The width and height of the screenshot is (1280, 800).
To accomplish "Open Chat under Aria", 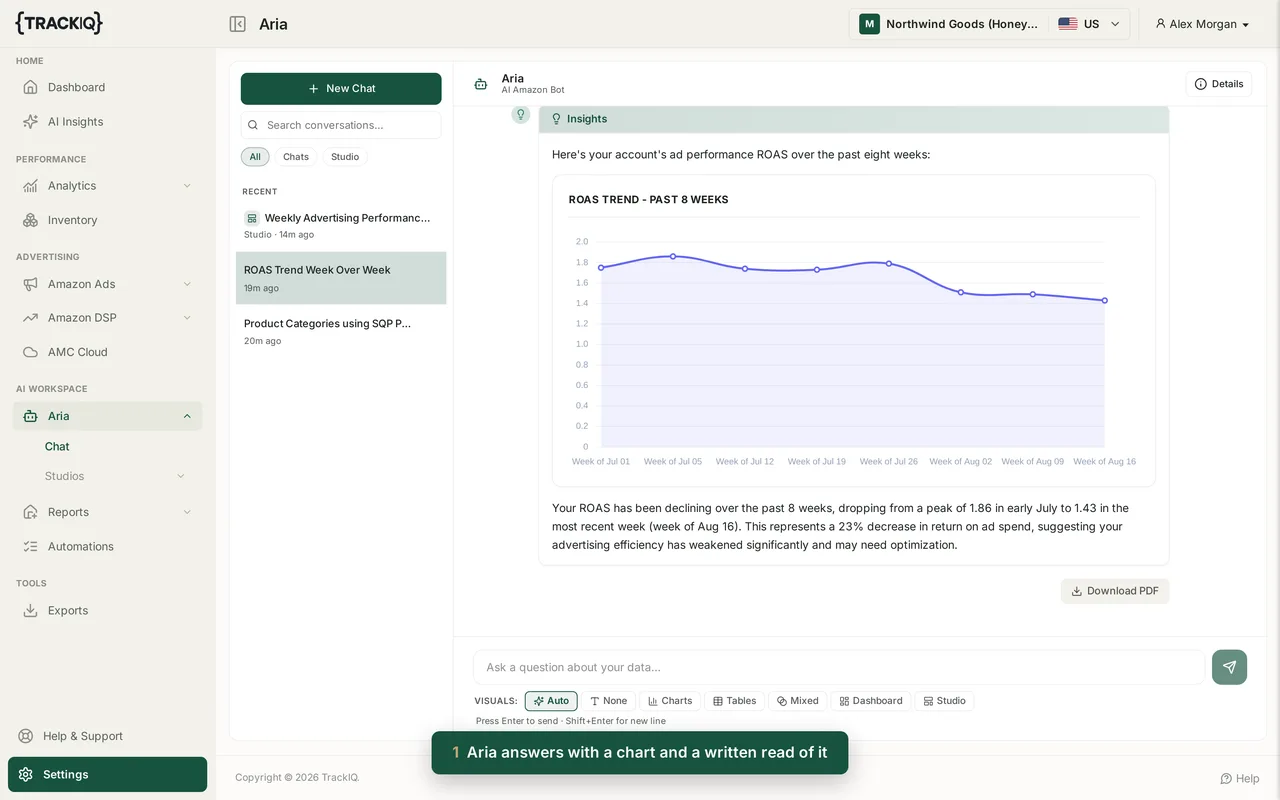I will pos(57,447).
